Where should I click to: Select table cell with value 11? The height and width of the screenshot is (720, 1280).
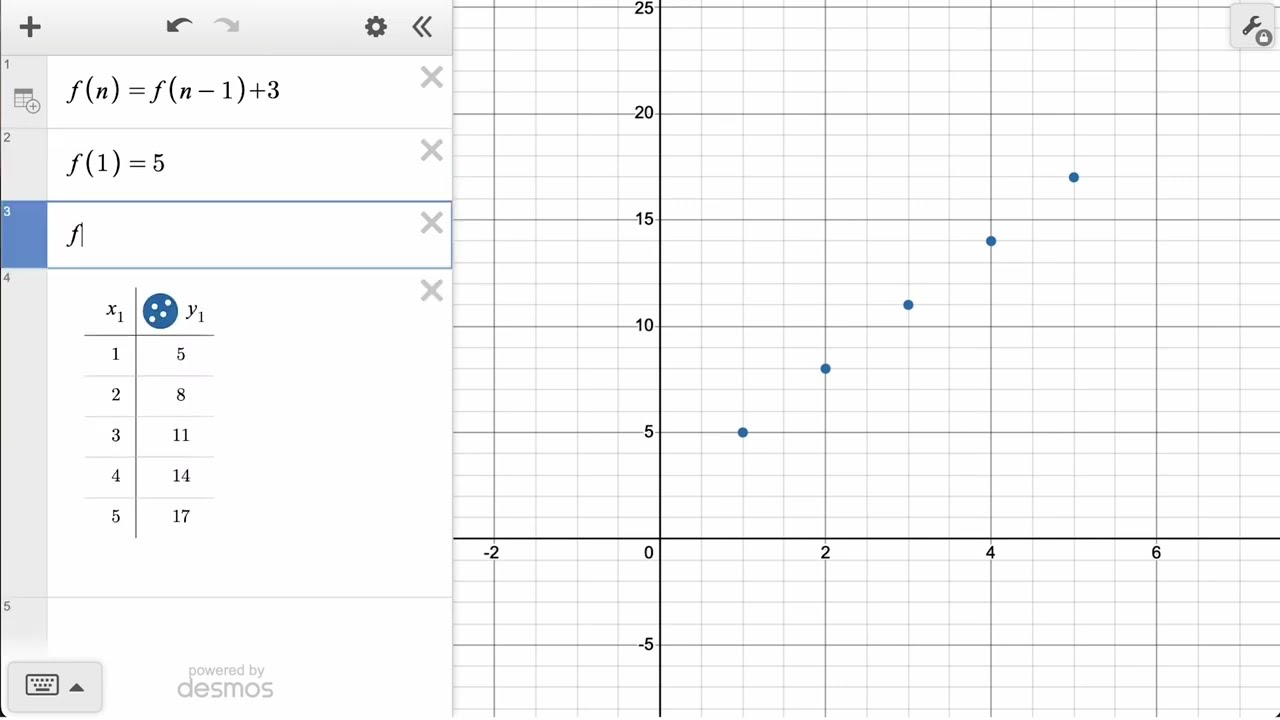point(175,436)
